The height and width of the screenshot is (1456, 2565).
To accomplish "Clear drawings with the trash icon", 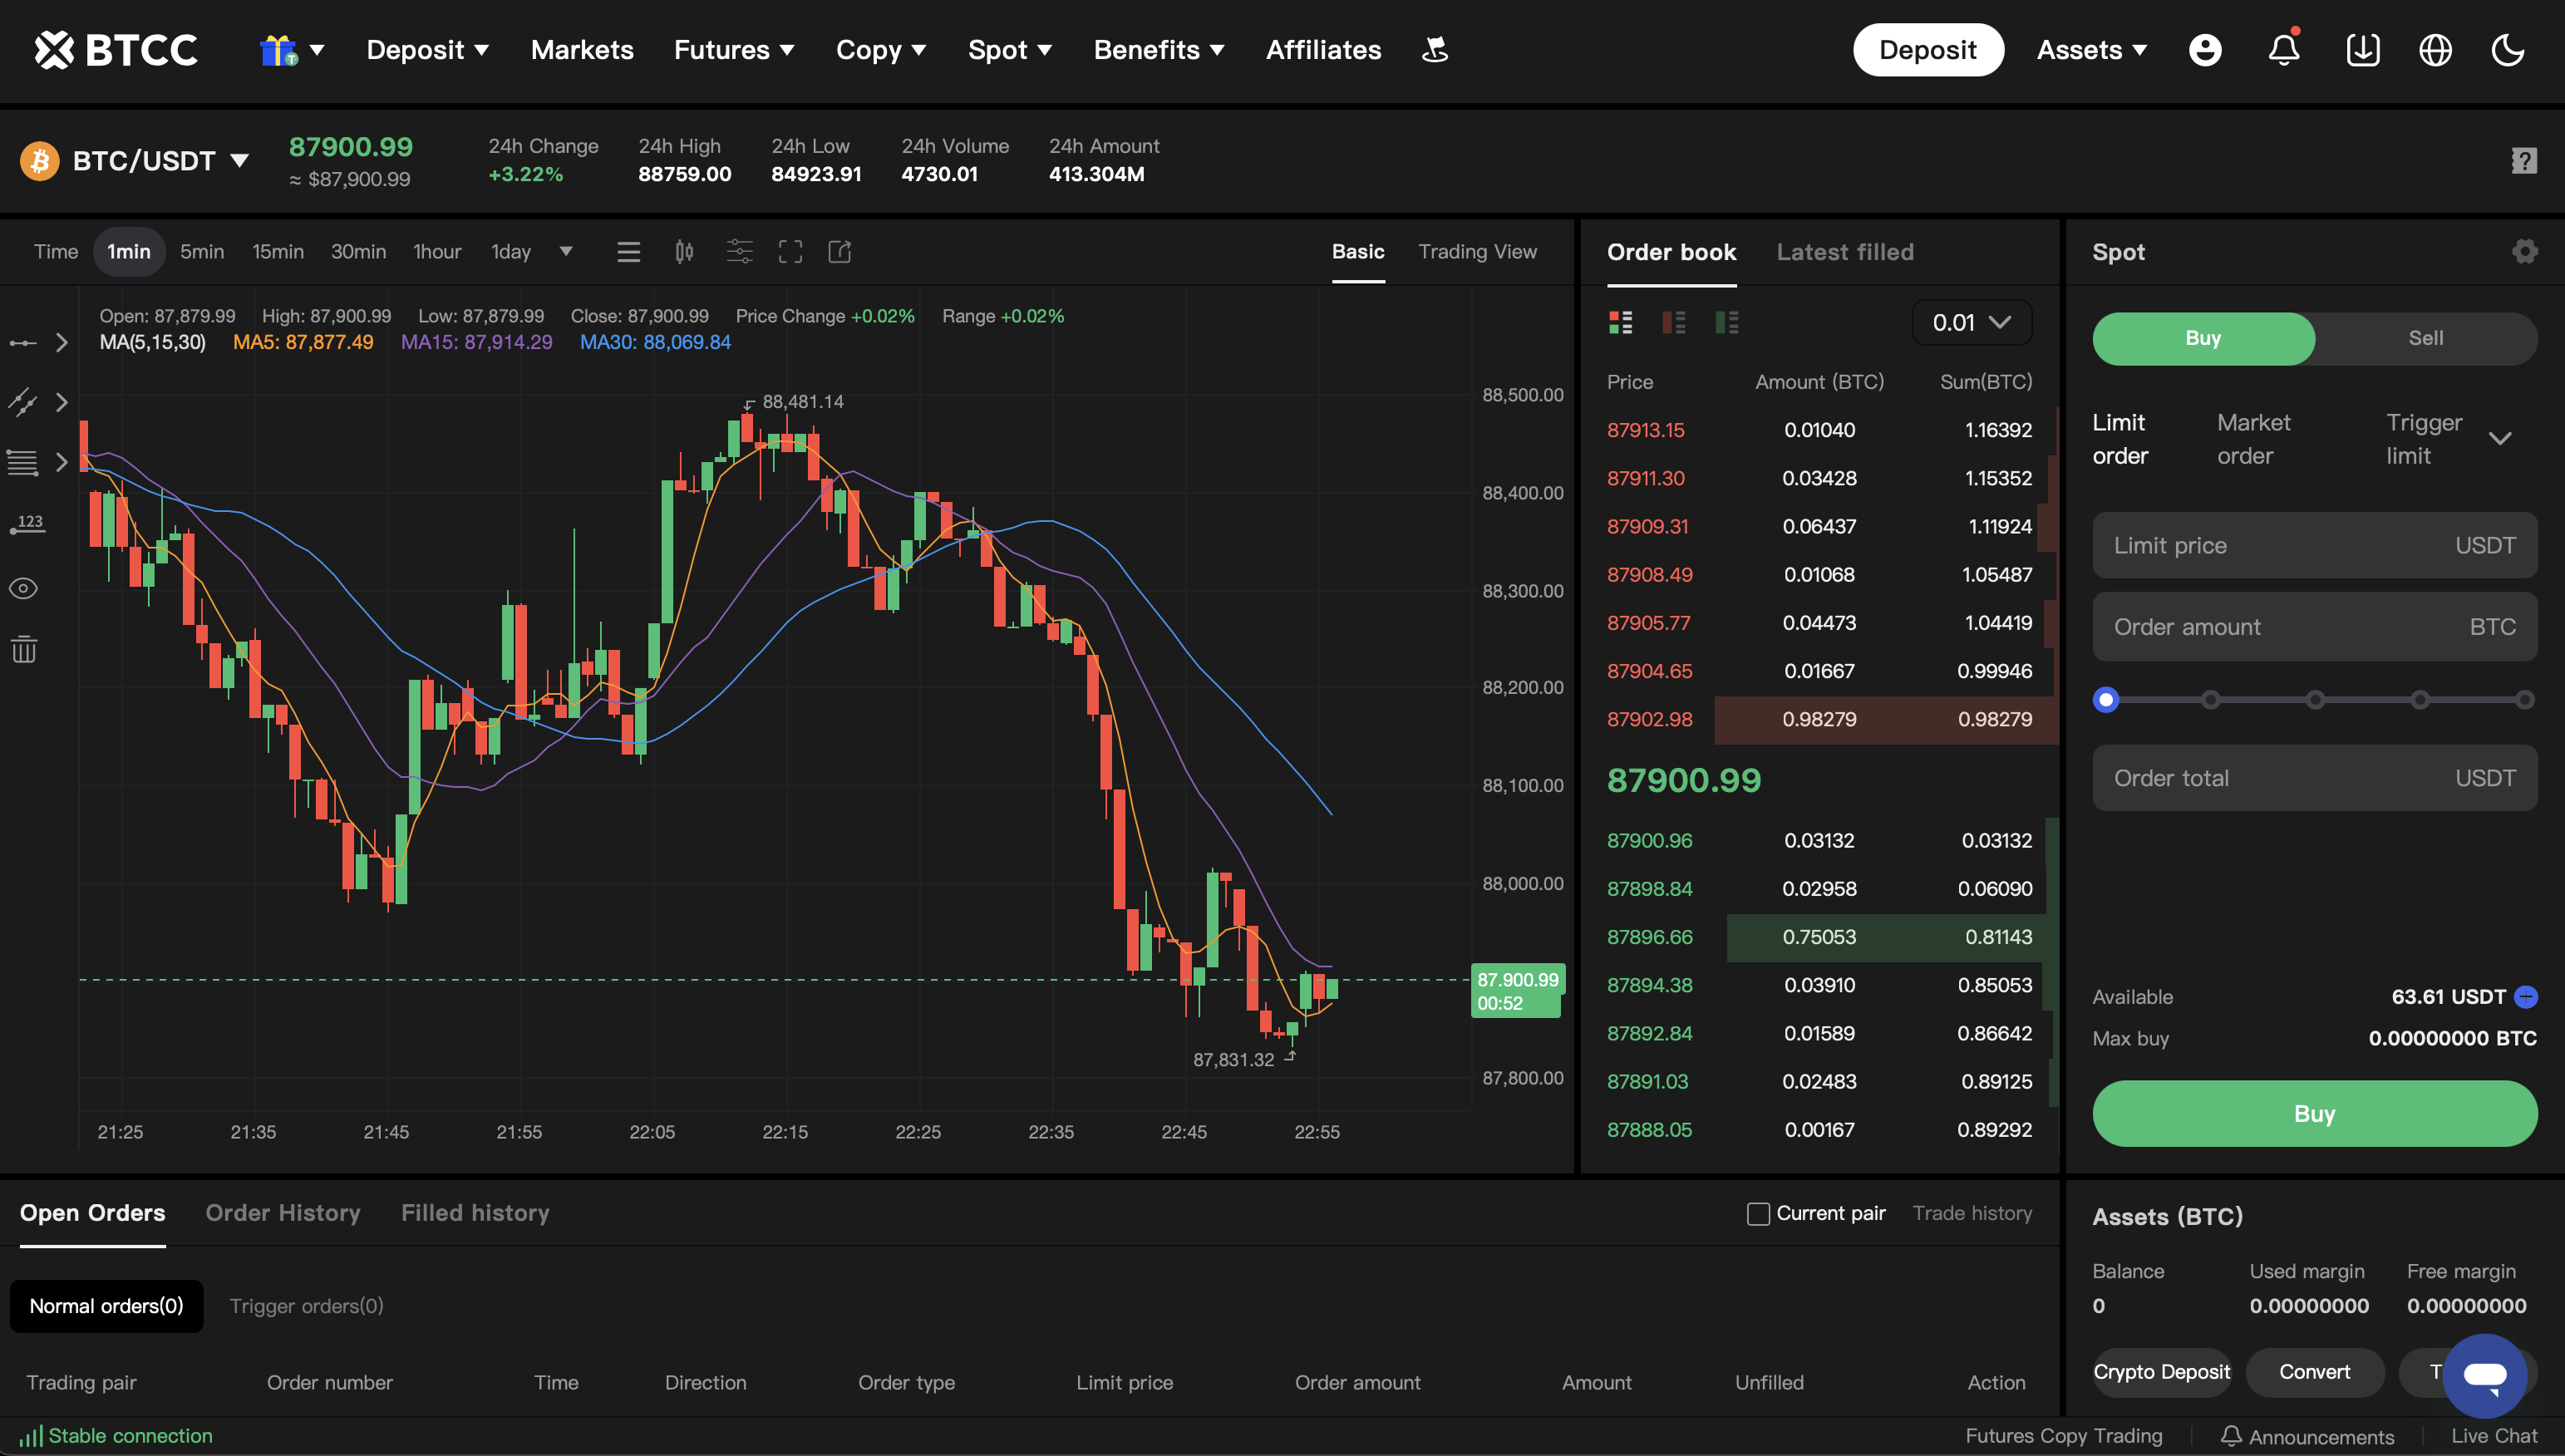I will point(23,650).
